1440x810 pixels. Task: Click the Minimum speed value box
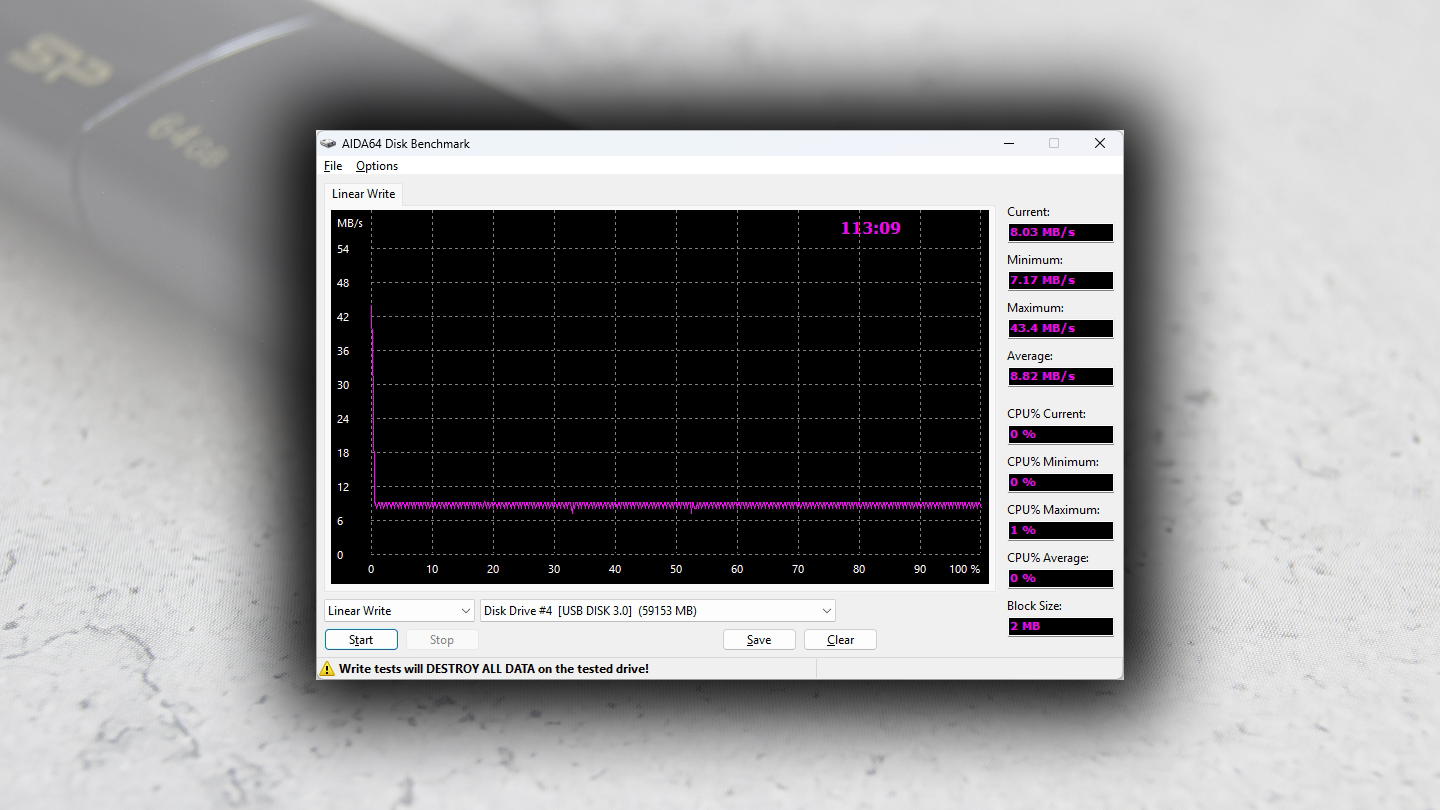pos(1059,280)
